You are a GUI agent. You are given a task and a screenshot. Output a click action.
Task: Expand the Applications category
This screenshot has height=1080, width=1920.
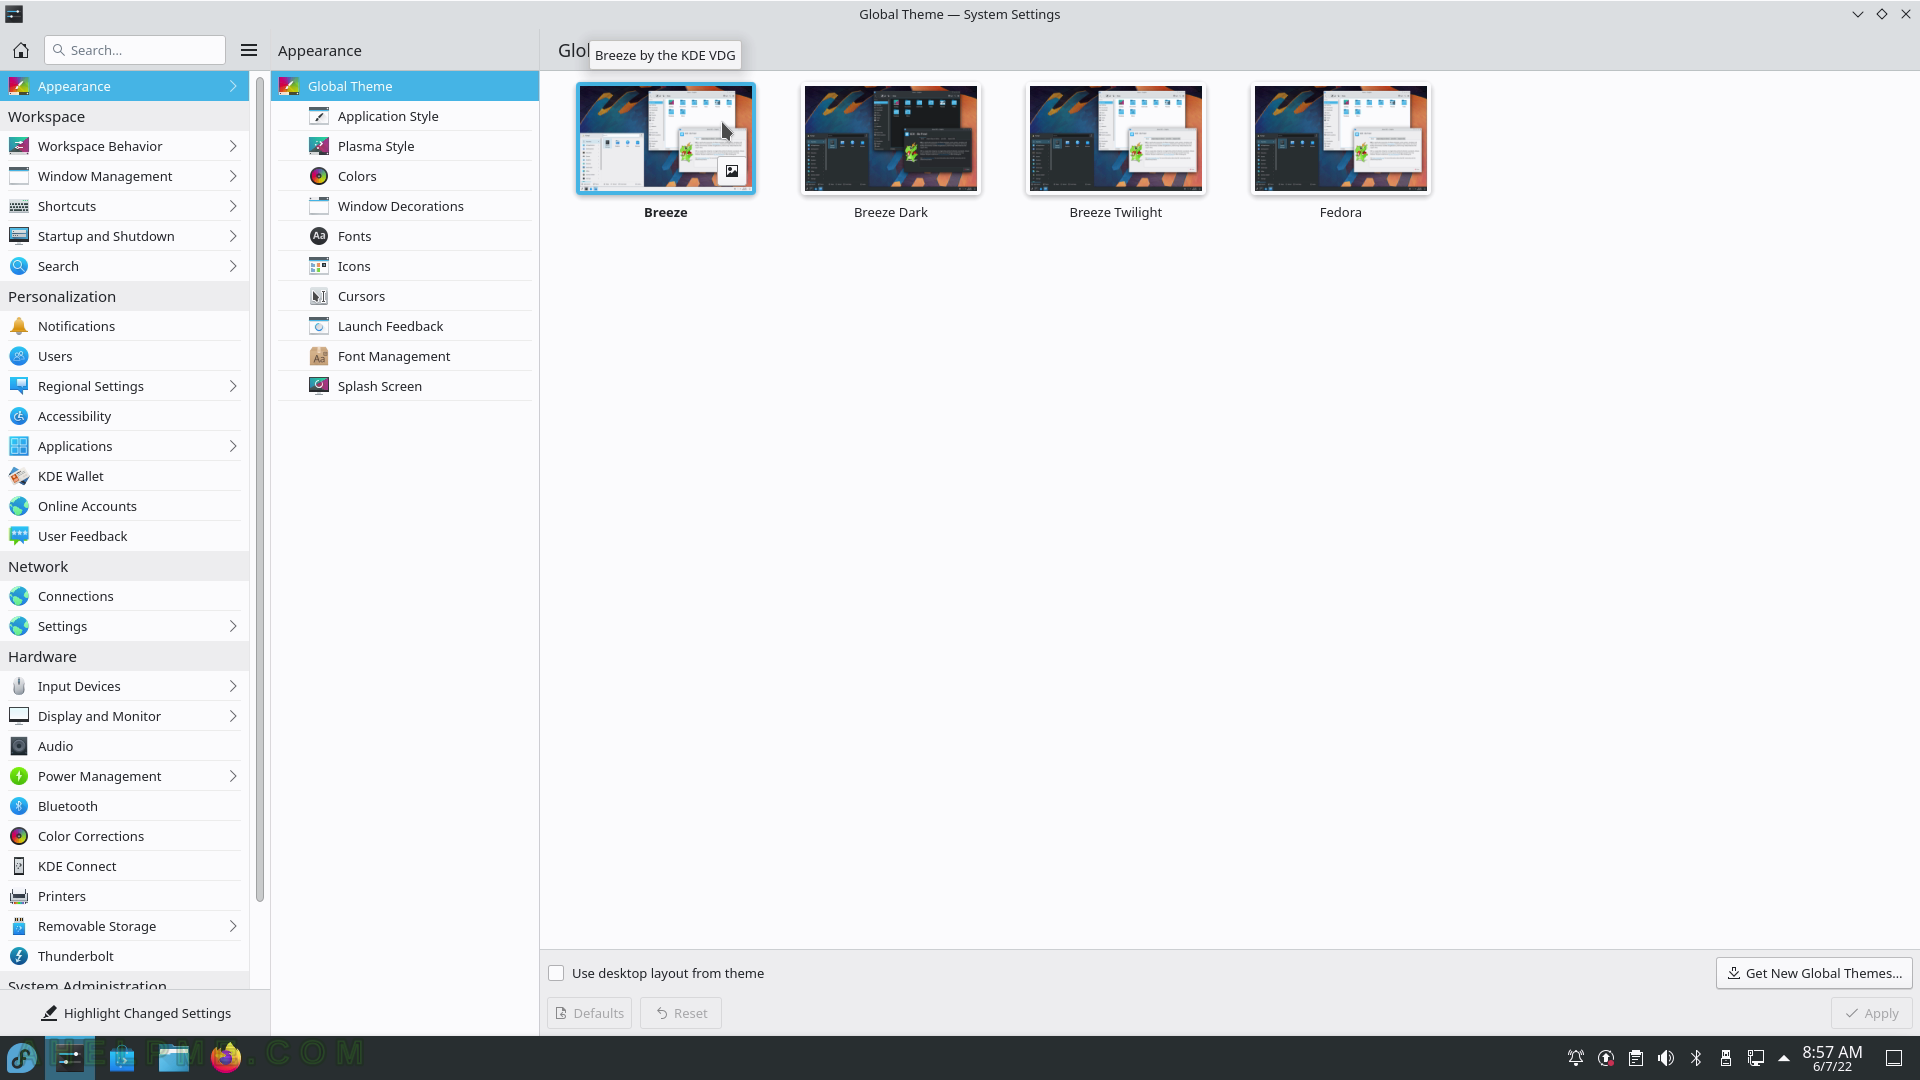(233, 446)
